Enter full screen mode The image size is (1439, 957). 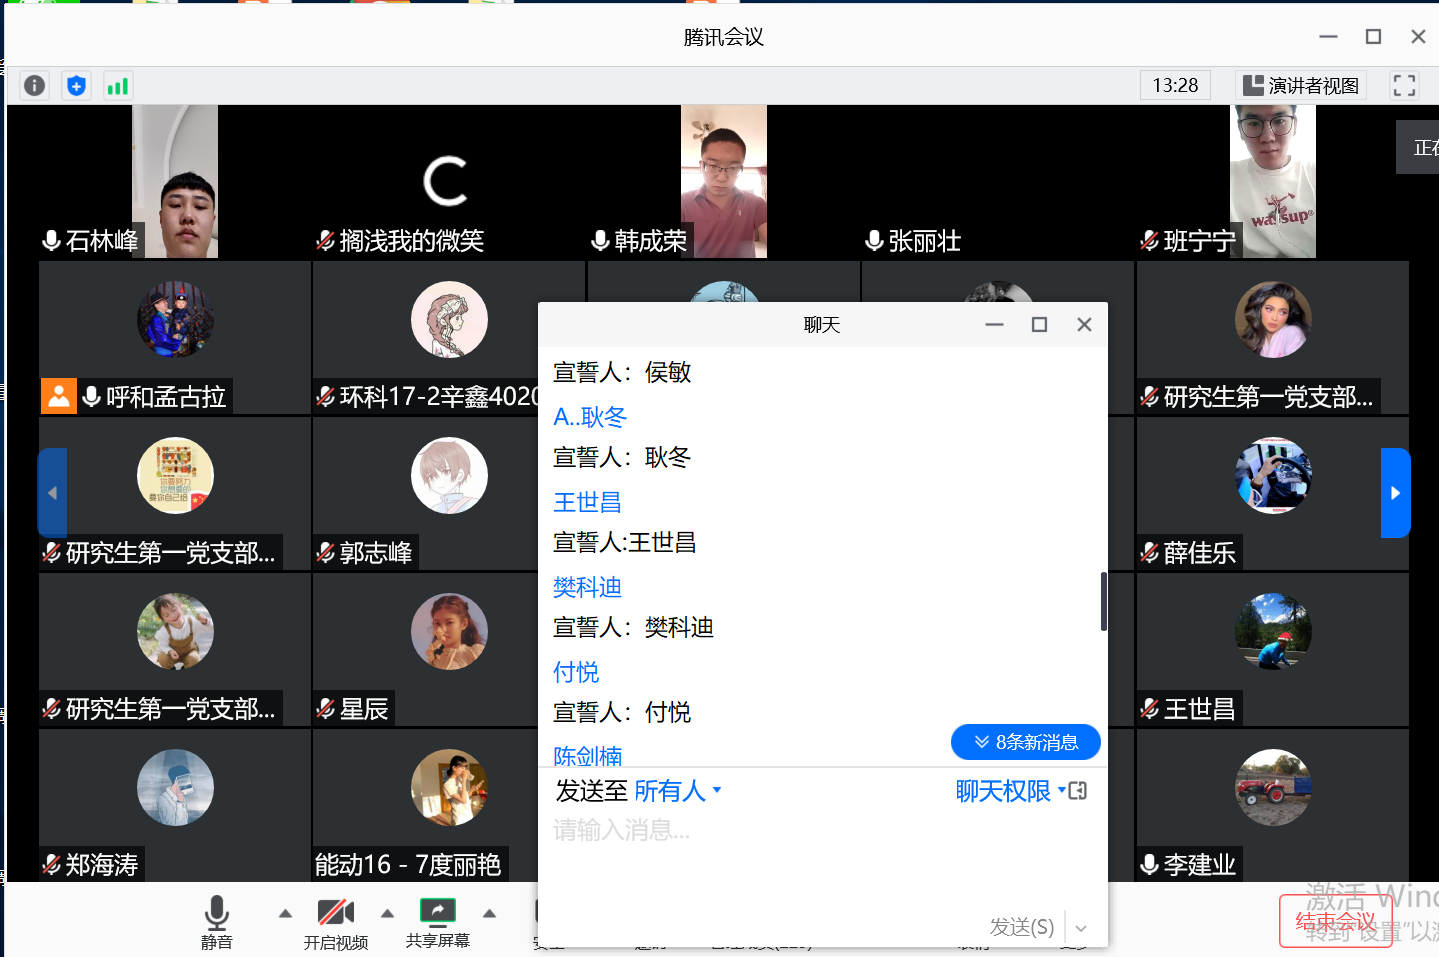[x=1404, y=86]
